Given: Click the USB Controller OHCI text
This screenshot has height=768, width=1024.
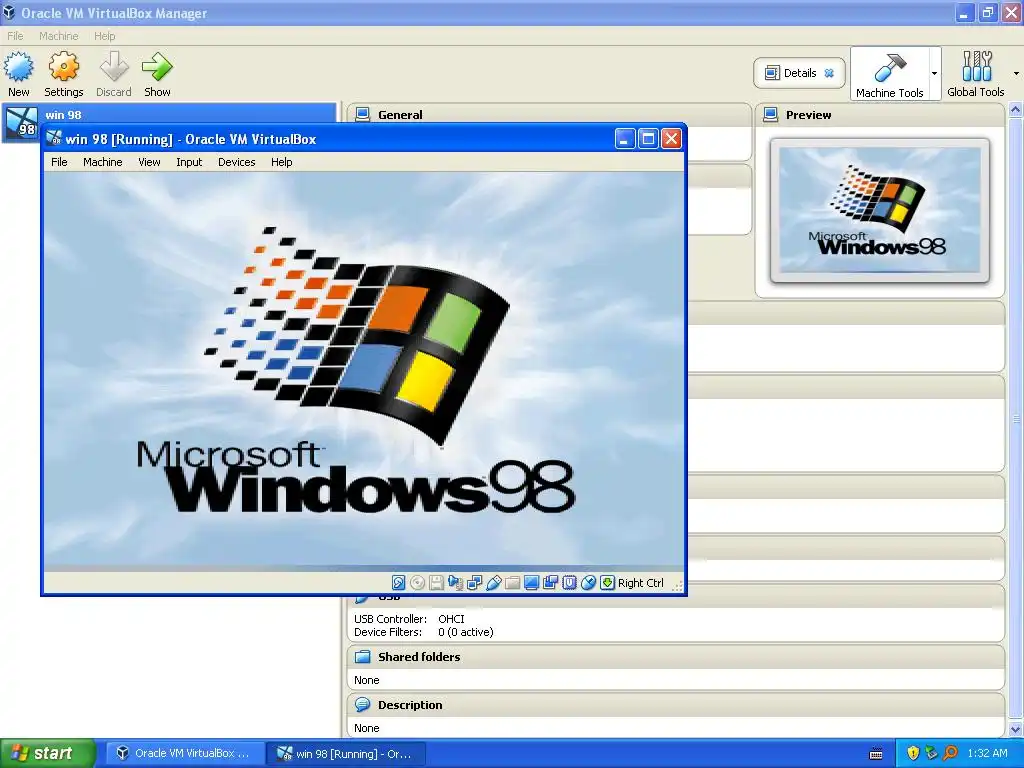Looking at the screenshot, I should click(409, 618).
